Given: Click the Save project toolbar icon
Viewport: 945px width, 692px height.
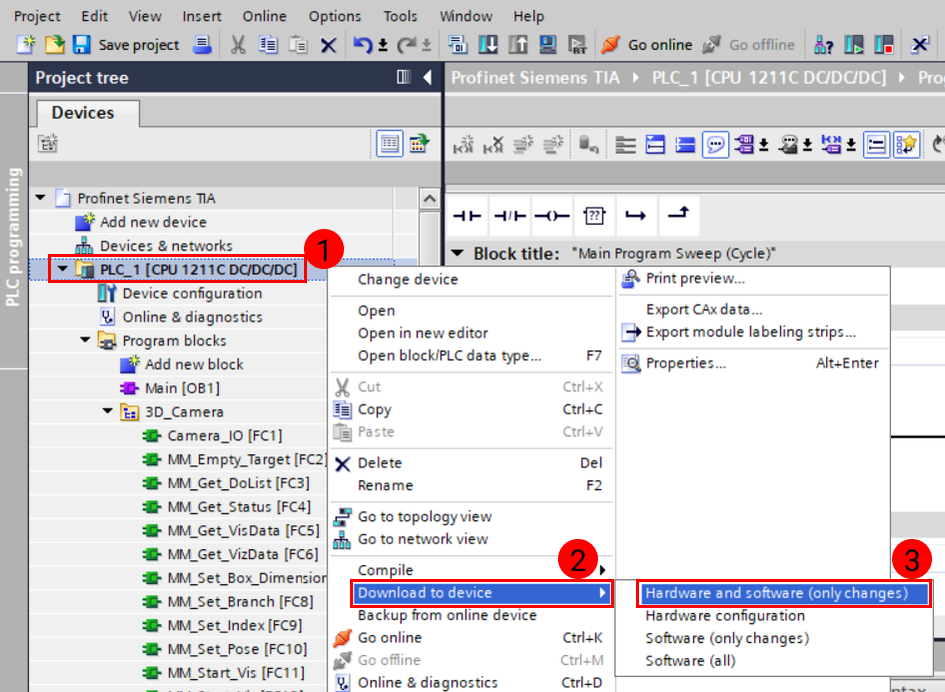Looking at the screenshot, I should (82, 45).
